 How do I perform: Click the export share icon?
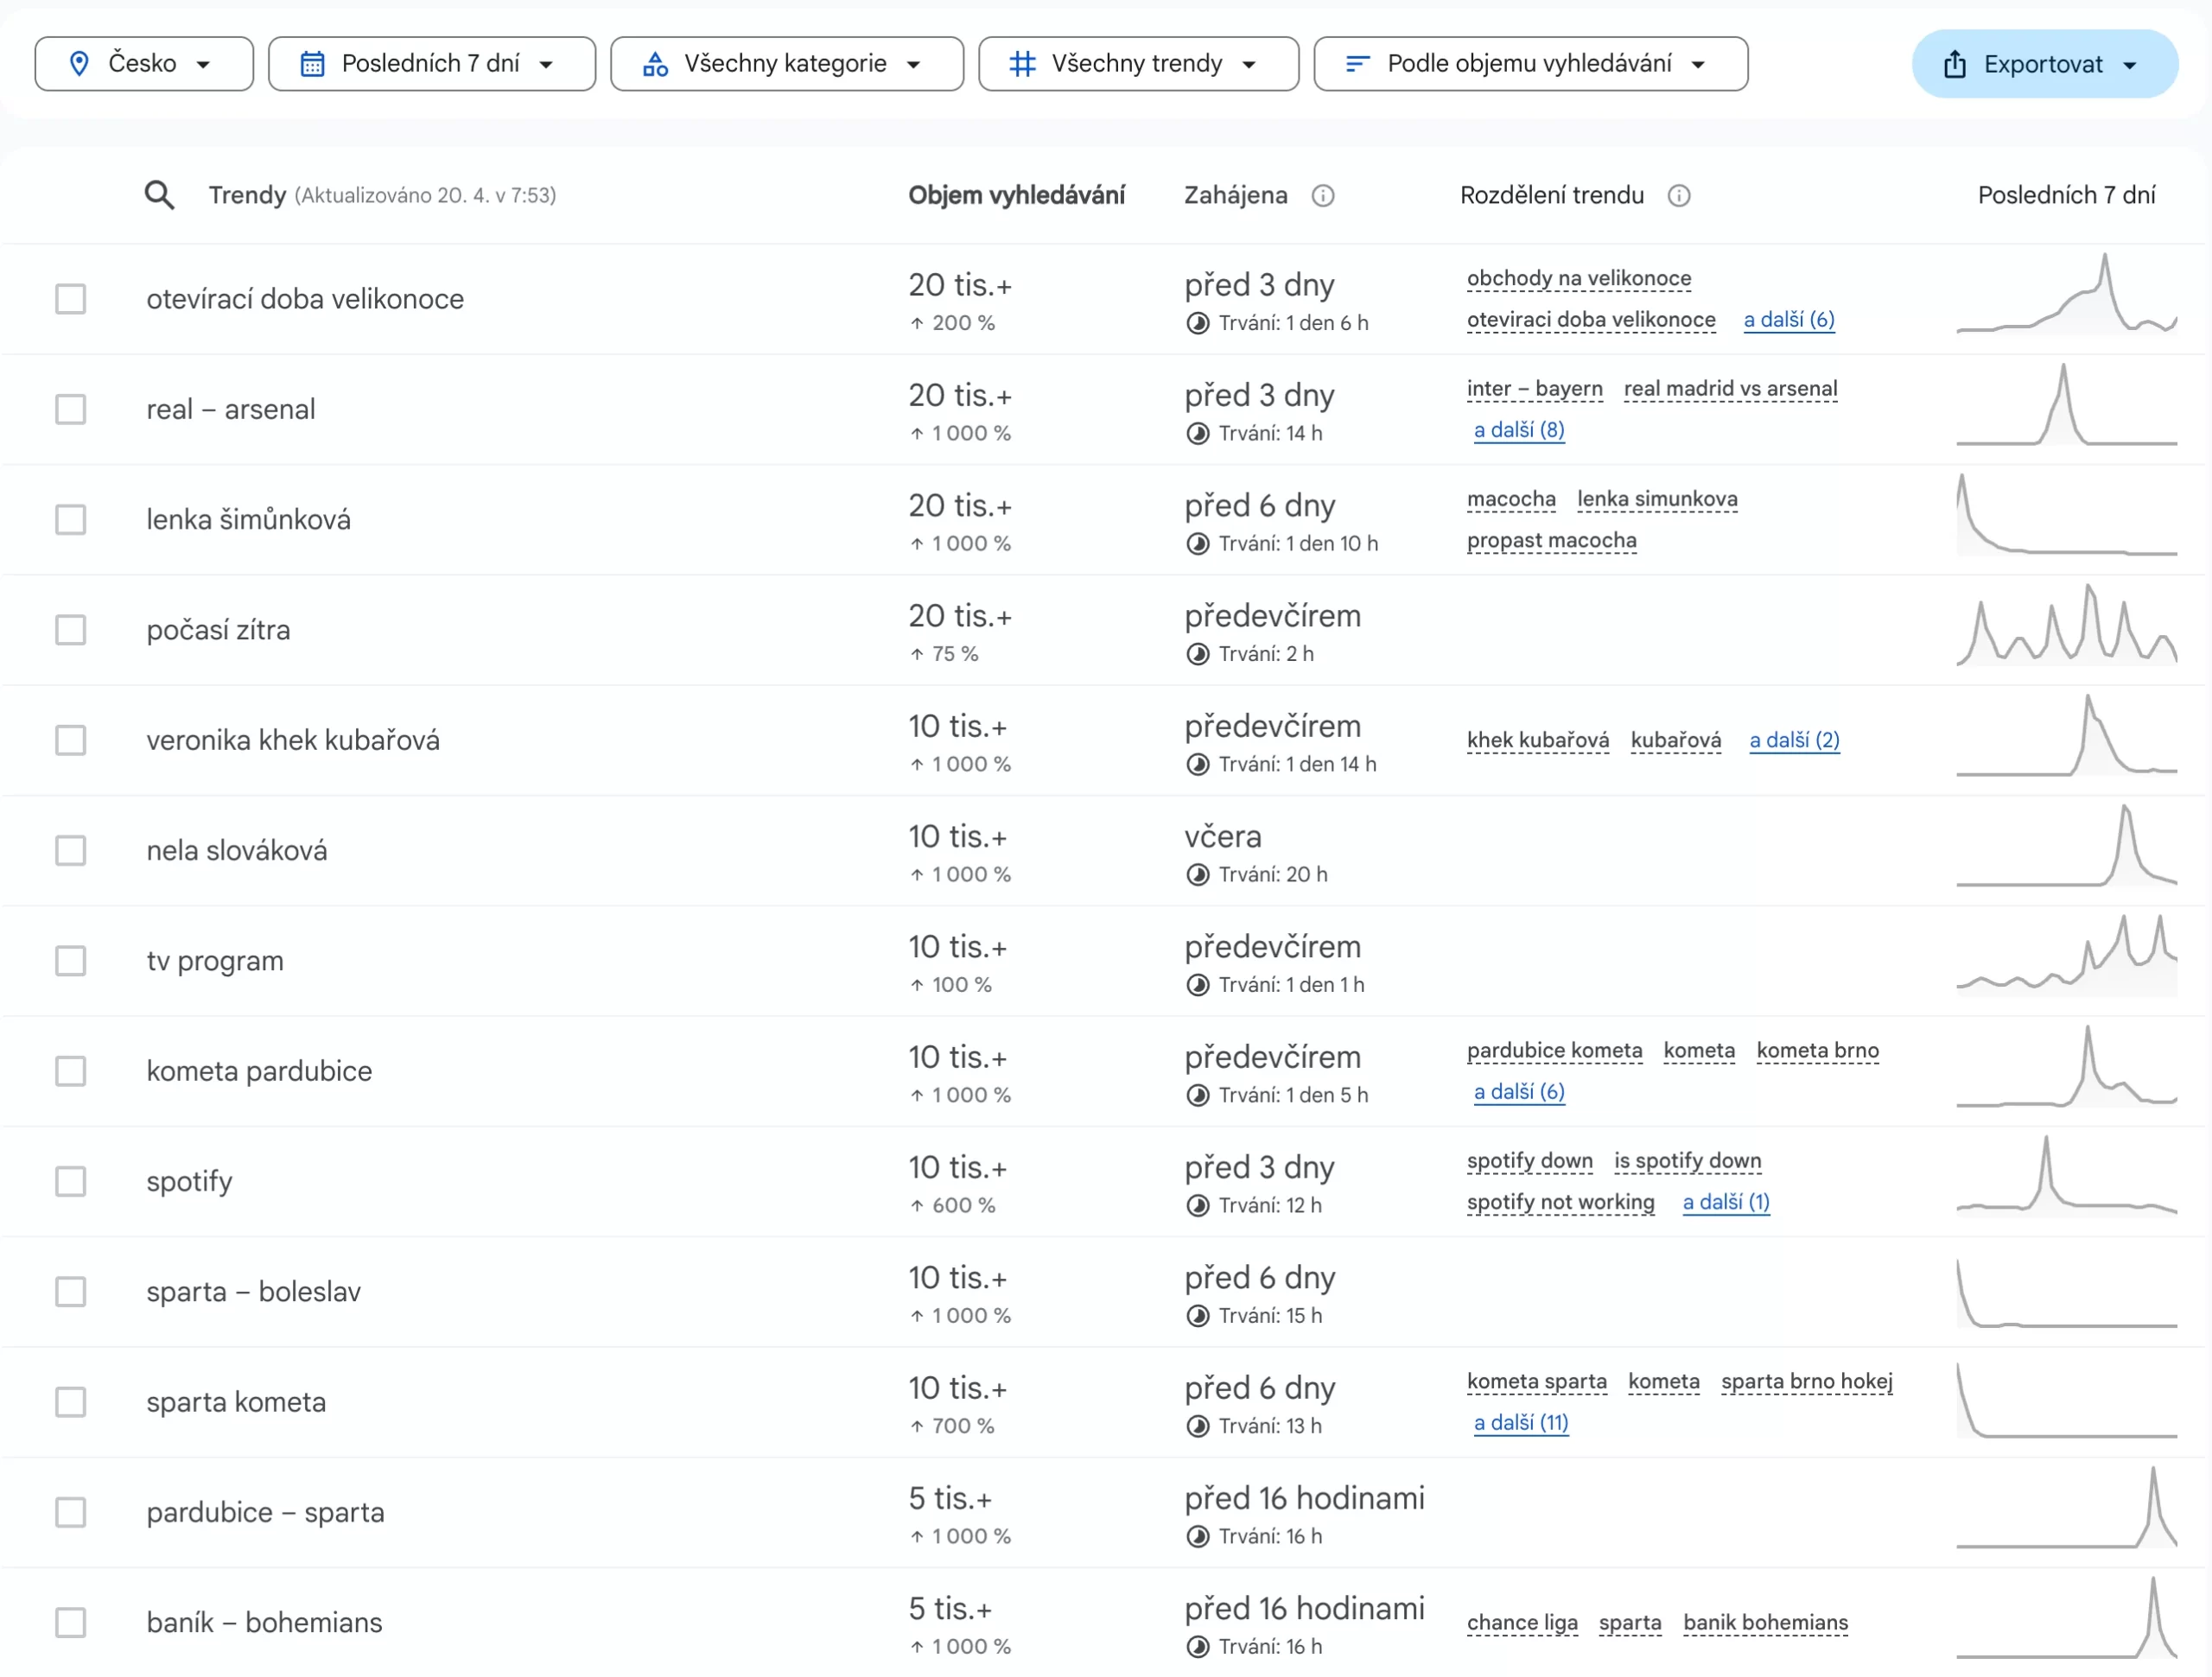click(x=1954, y=65)
